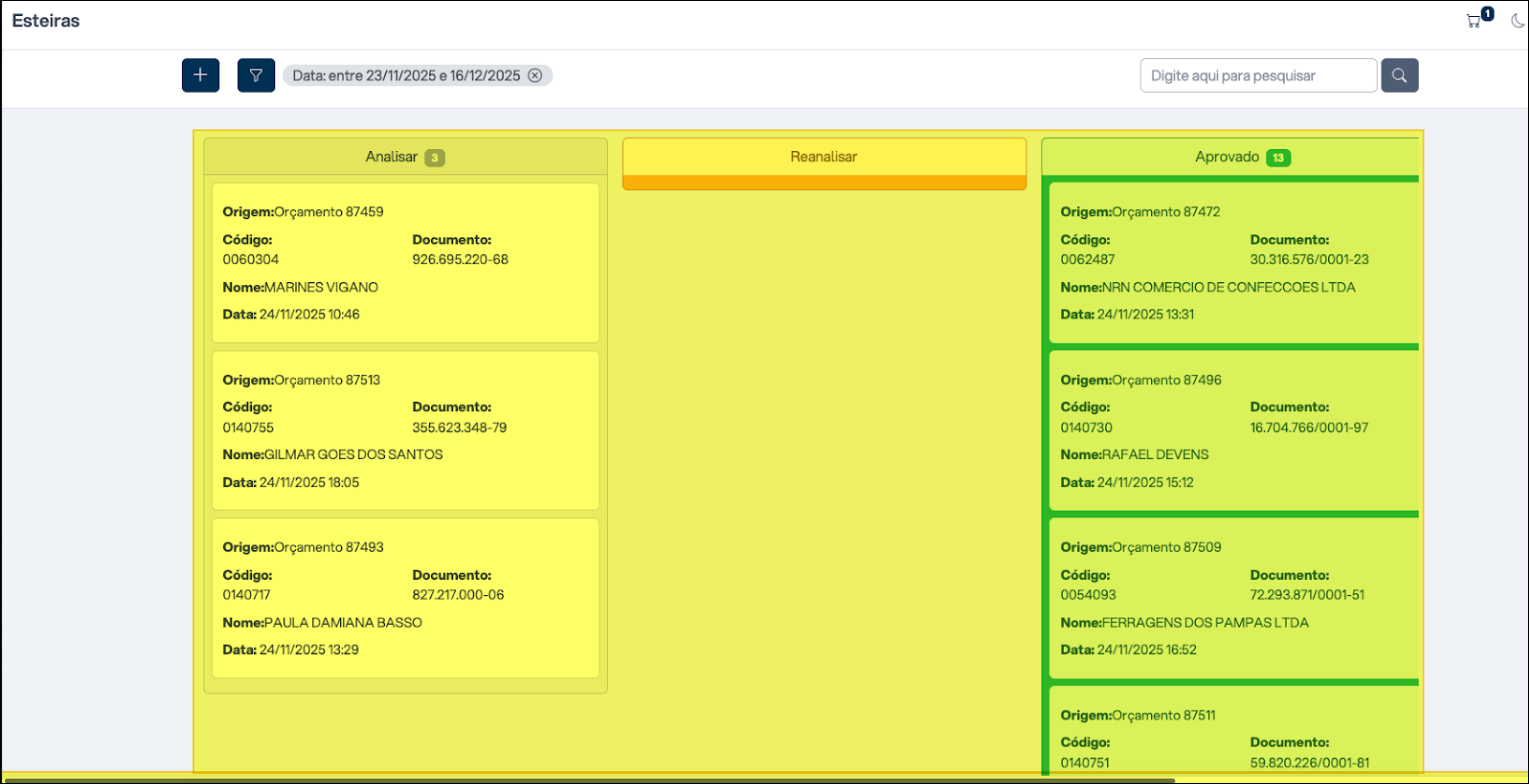This screenshot has height=784, width=1529.
Task: Click the Aprovado count badge 13
Action: pos(1278,157)
